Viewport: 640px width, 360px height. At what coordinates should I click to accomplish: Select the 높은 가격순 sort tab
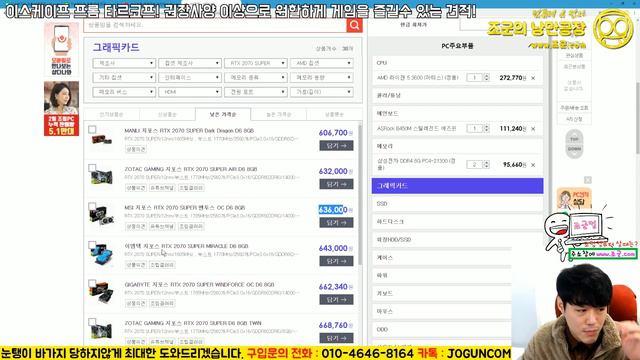tap(278, 115)
